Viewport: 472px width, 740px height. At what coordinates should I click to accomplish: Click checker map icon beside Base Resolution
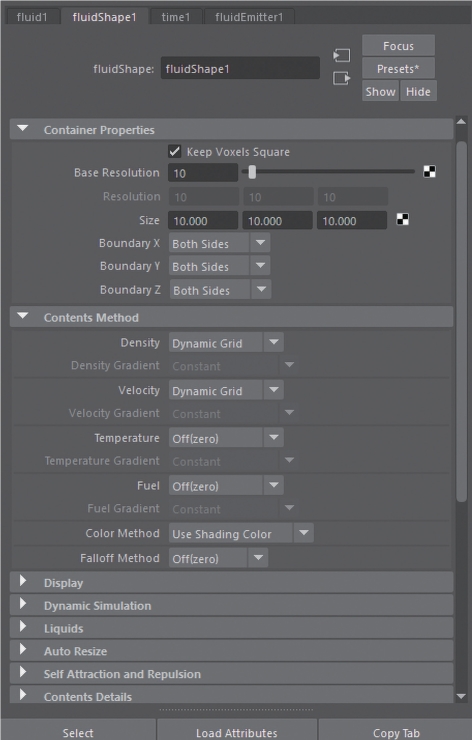tap(430, 172)
